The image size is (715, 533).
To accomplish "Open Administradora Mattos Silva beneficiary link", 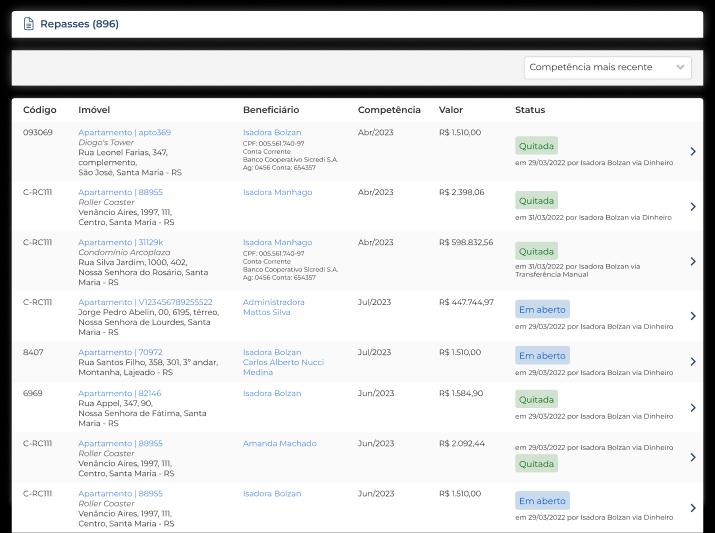I will [274, 307].
